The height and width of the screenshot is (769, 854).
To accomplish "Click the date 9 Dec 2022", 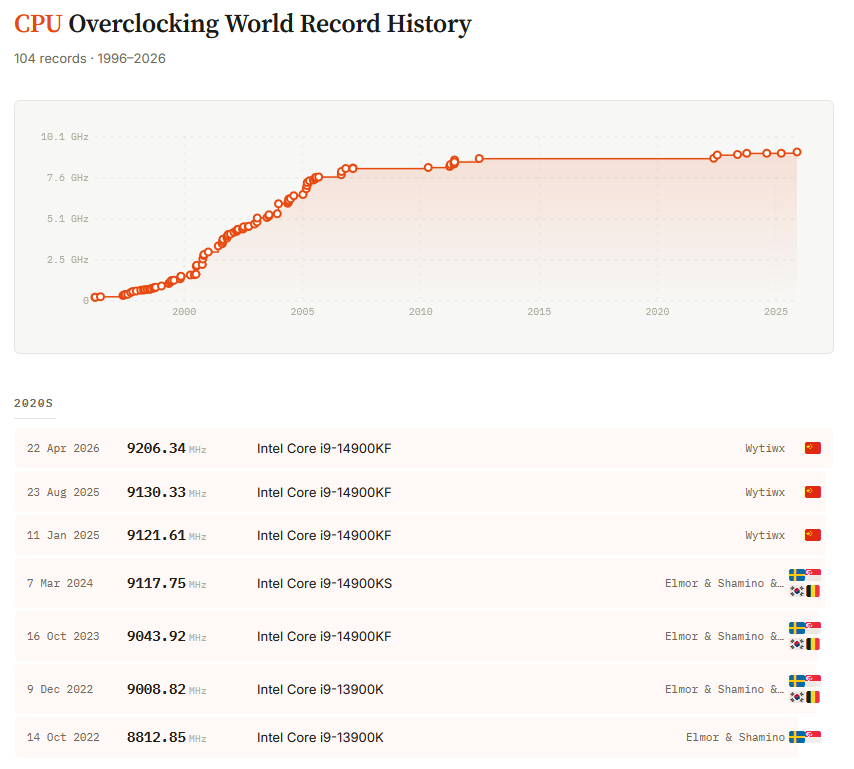I will click(60, 689).
